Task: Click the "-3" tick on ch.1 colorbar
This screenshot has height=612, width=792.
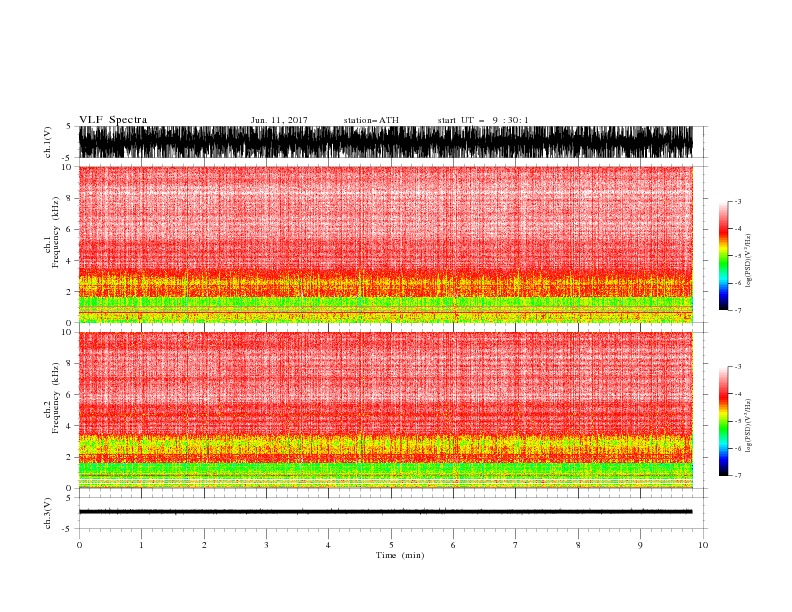Action: (738, 201)
